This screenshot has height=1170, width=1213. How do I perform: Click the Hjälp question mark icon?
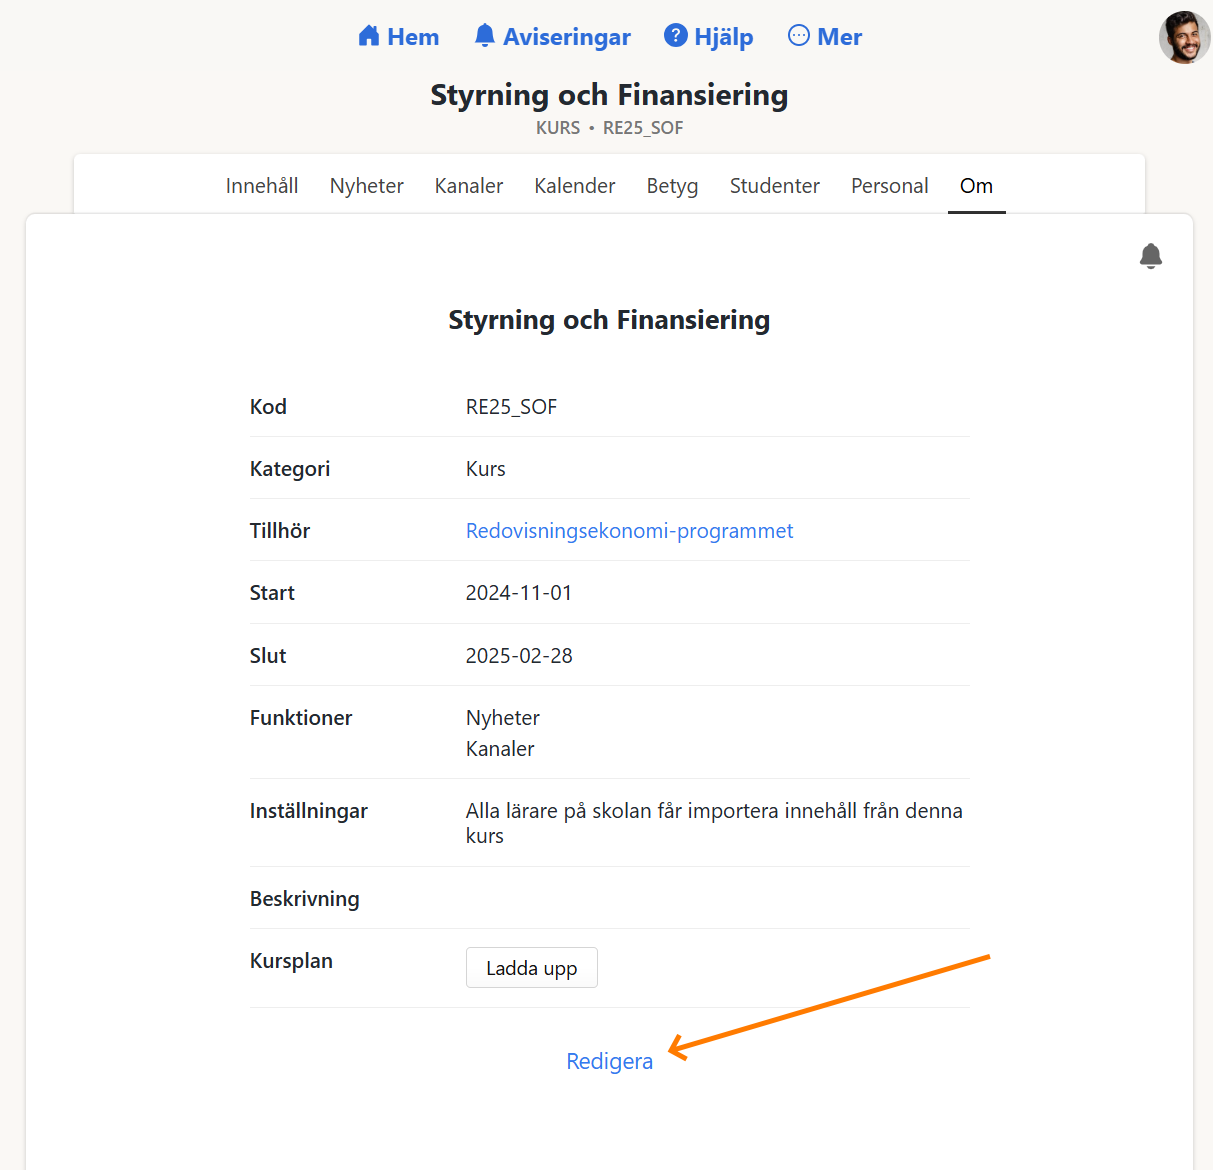[x=676, y=36]
